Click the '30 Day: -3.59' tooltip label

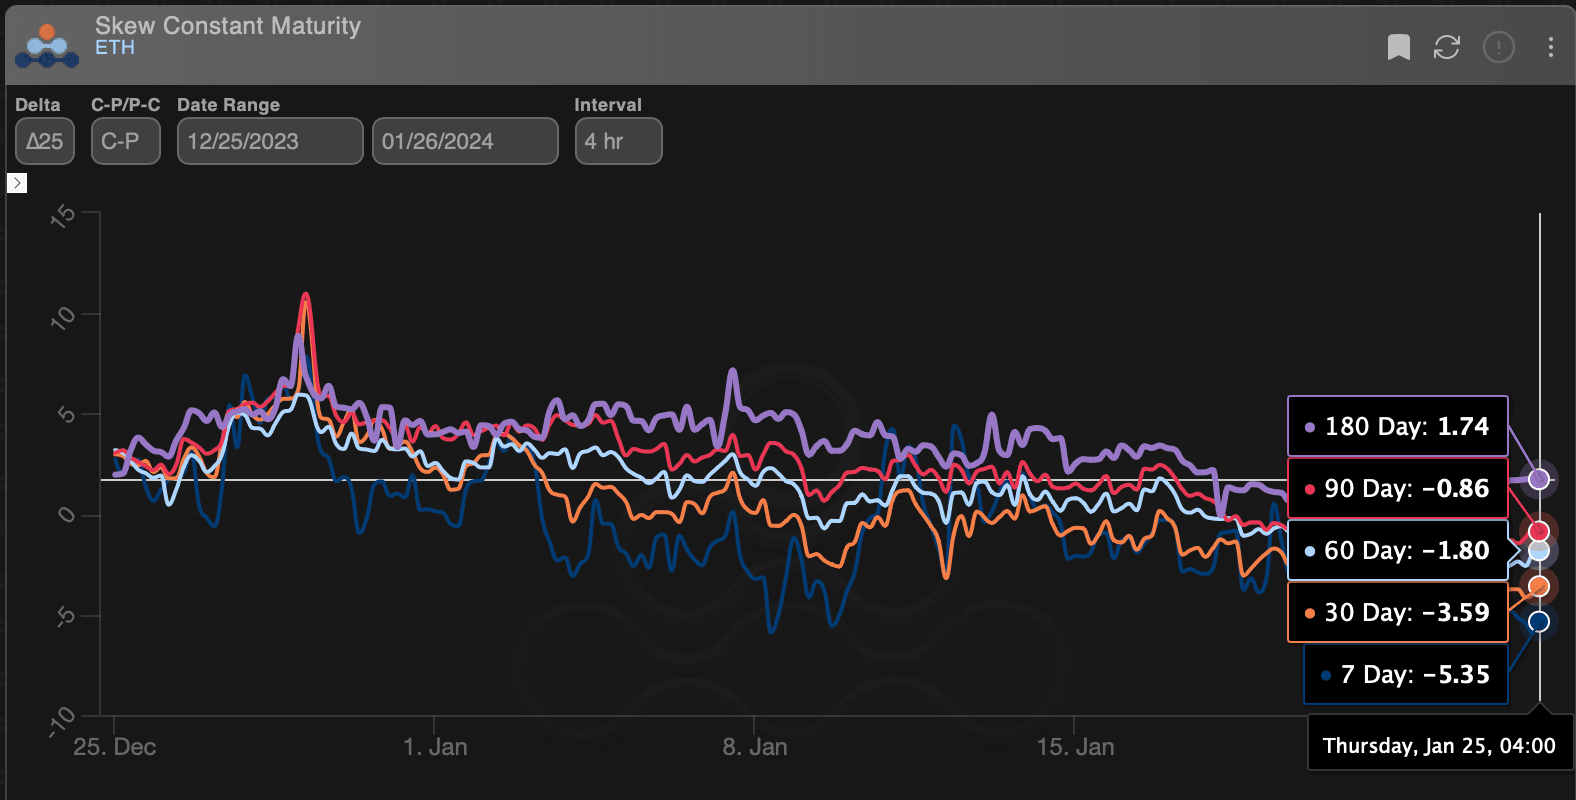click(1397, 612)
